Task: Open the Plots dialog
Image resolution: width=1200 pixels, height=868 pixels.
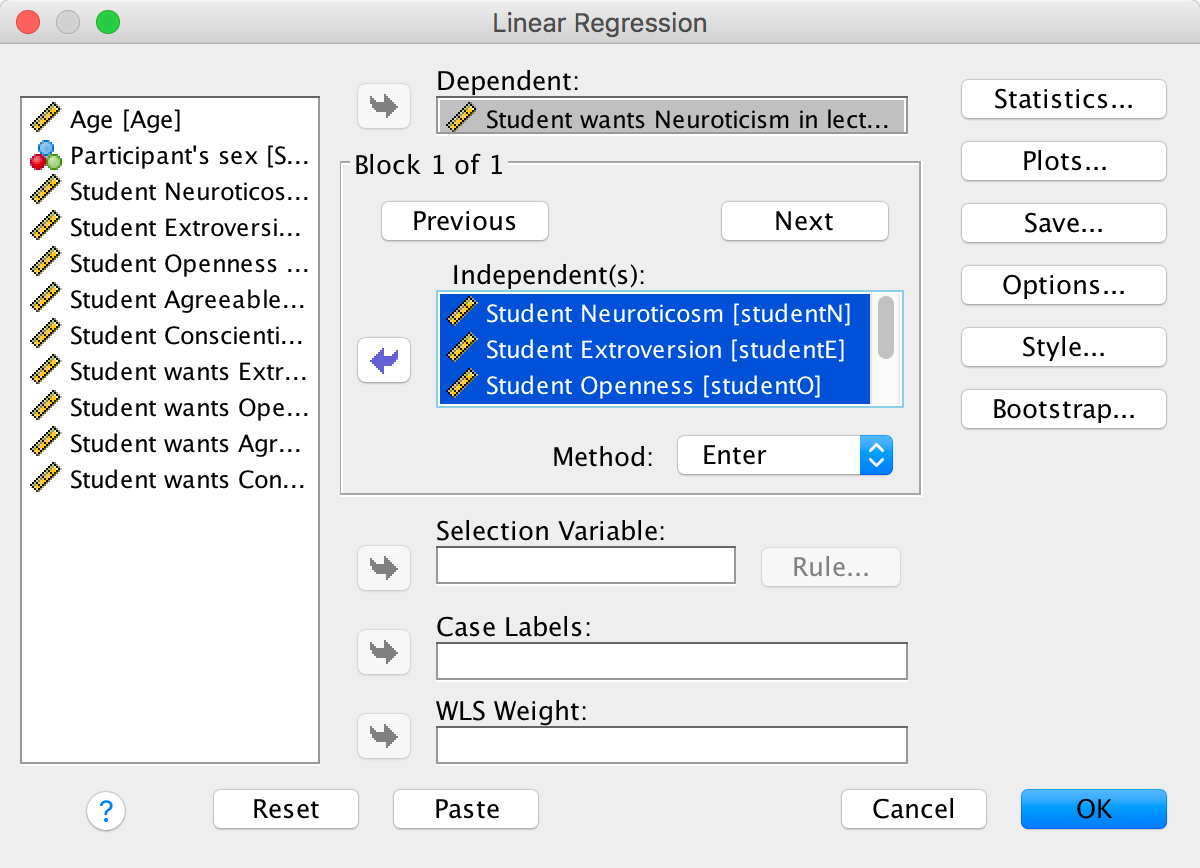Action: pyautogui.click(x=1063, y=161)
